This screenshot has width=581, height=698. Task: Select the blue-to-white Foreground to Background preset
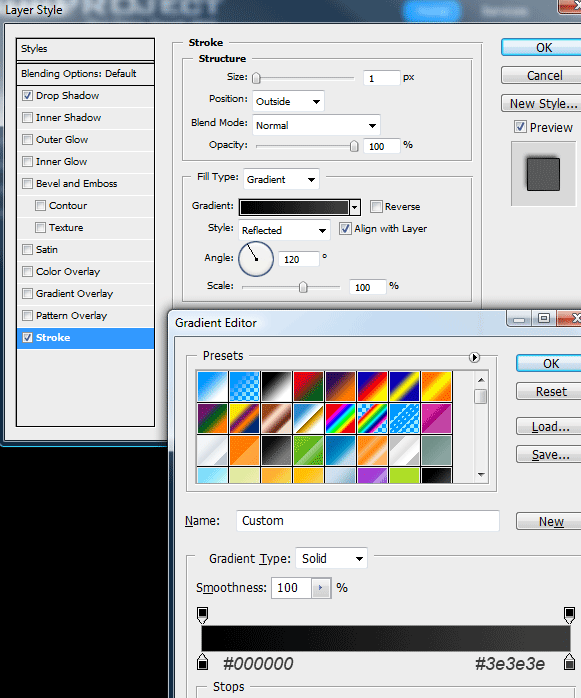(x=212, y=386)
